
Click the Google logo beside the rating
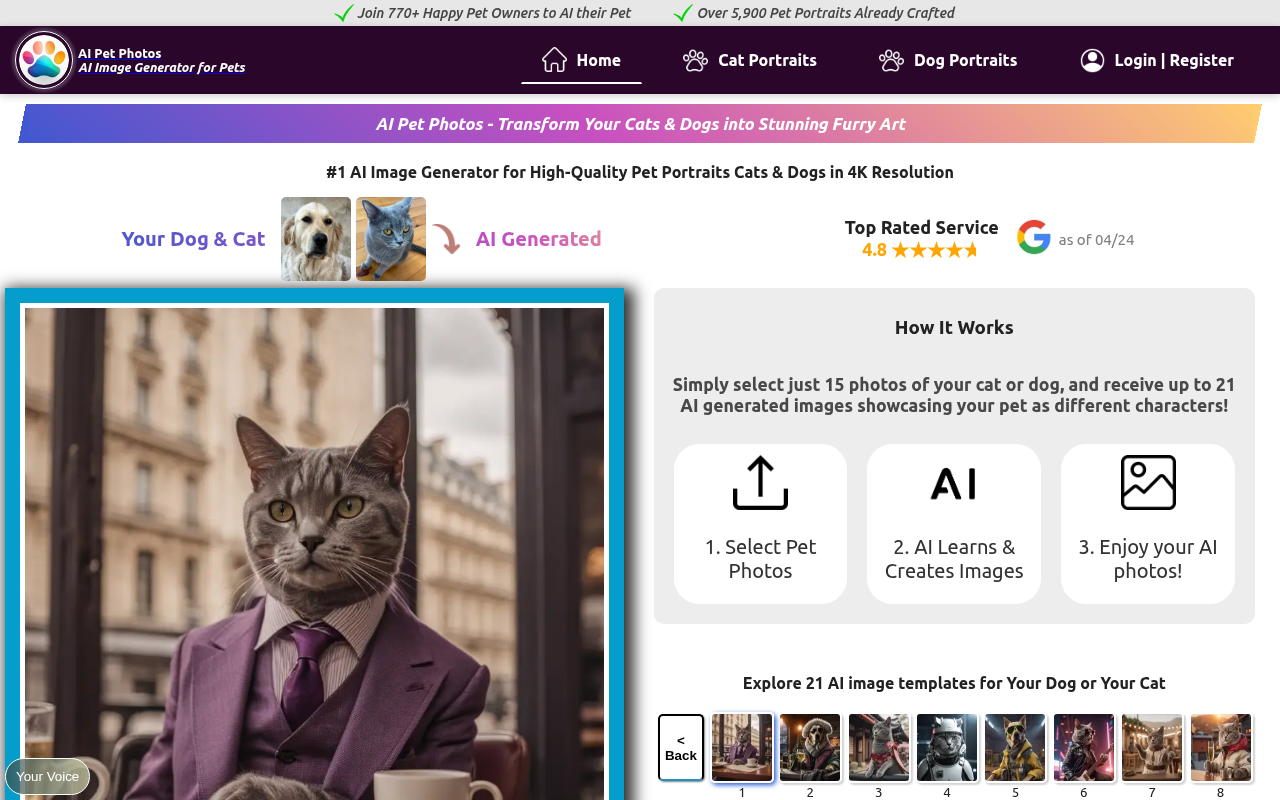pos(1032,238)
